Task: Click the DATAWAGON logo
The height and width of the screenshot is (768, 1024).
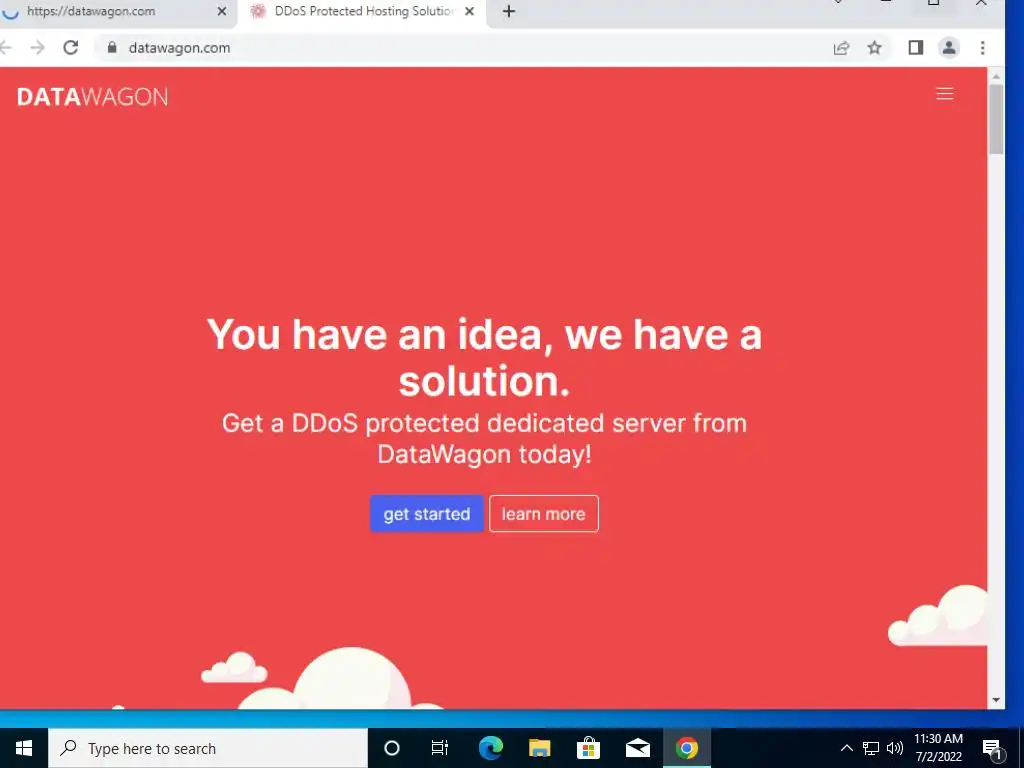Action: 92,97
